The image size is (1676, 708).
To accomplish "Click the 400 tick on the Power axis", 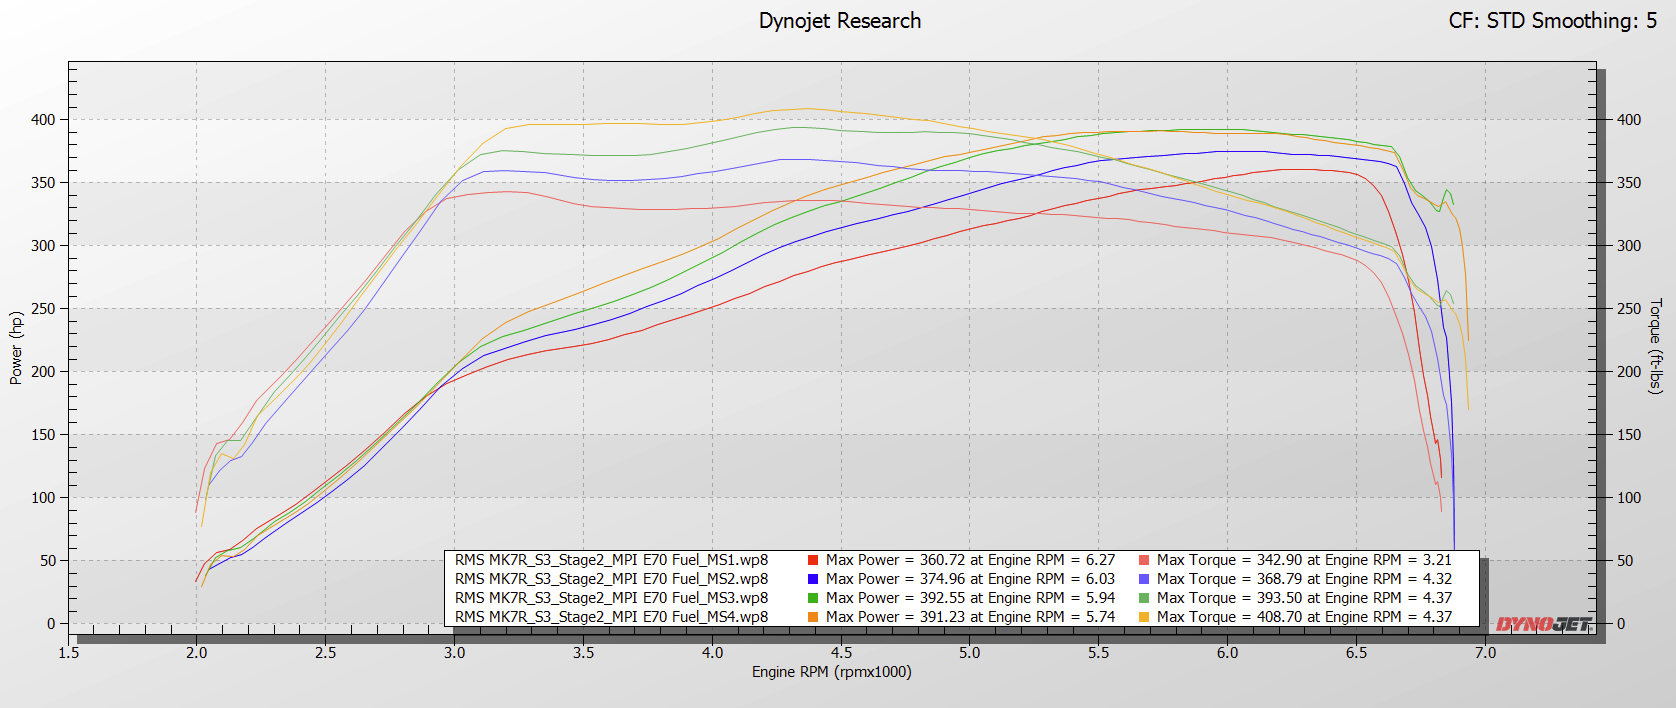I will click(x=43, y=120).
